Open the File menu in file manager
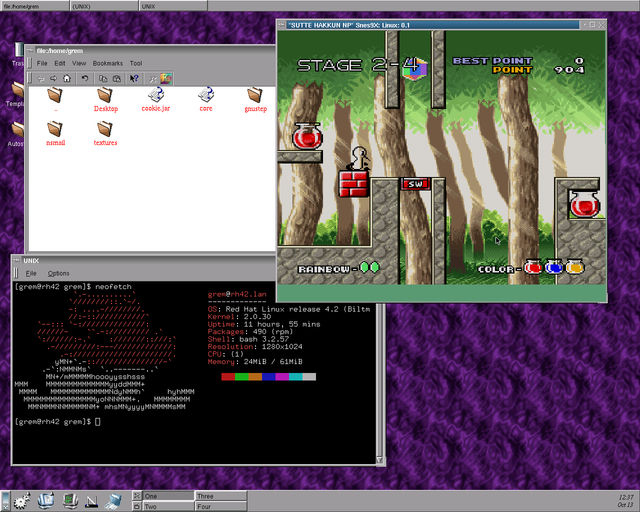The height and width of the screenshot is (512, 640). pyautogui.click(x=42, y=63)
